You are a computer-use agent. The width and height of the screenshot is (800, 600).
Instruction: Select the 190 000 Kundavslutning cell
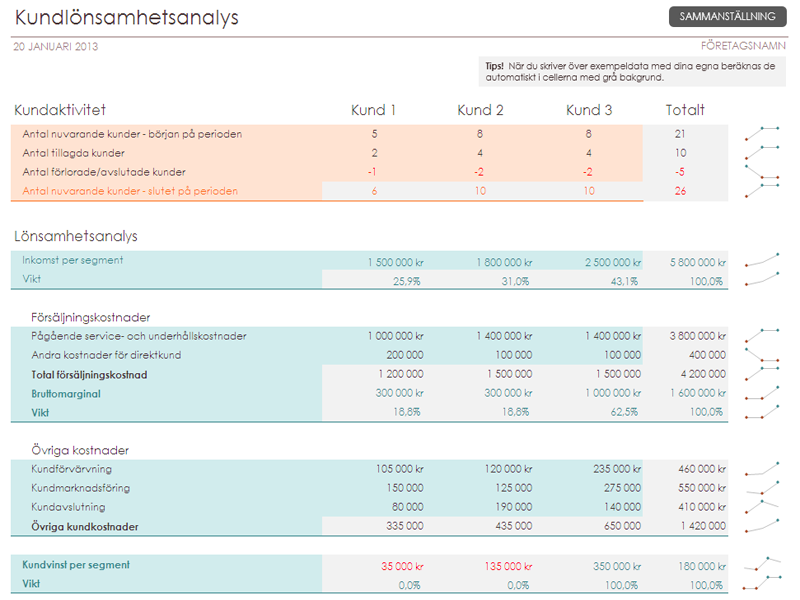click(x=513, y=507)
